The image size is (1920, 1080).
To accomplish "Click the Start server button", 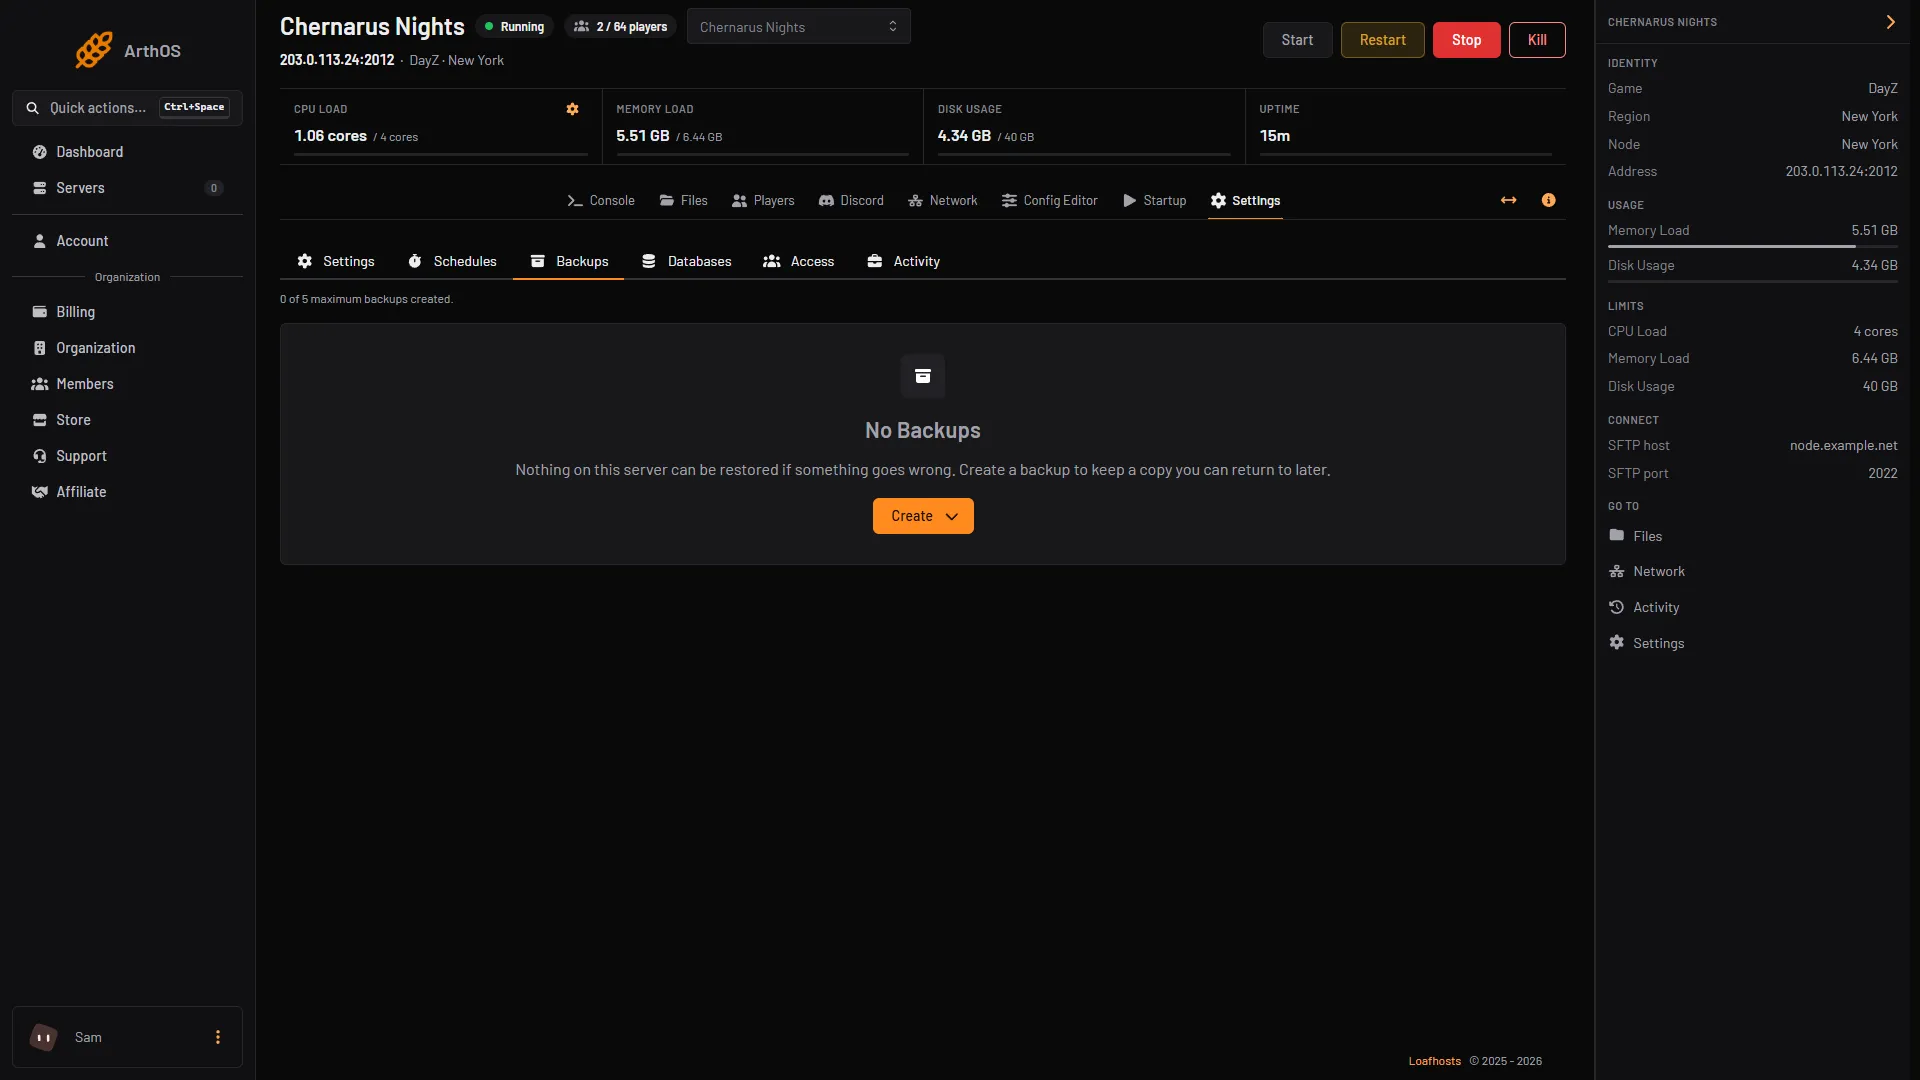I will point(1297,40).
